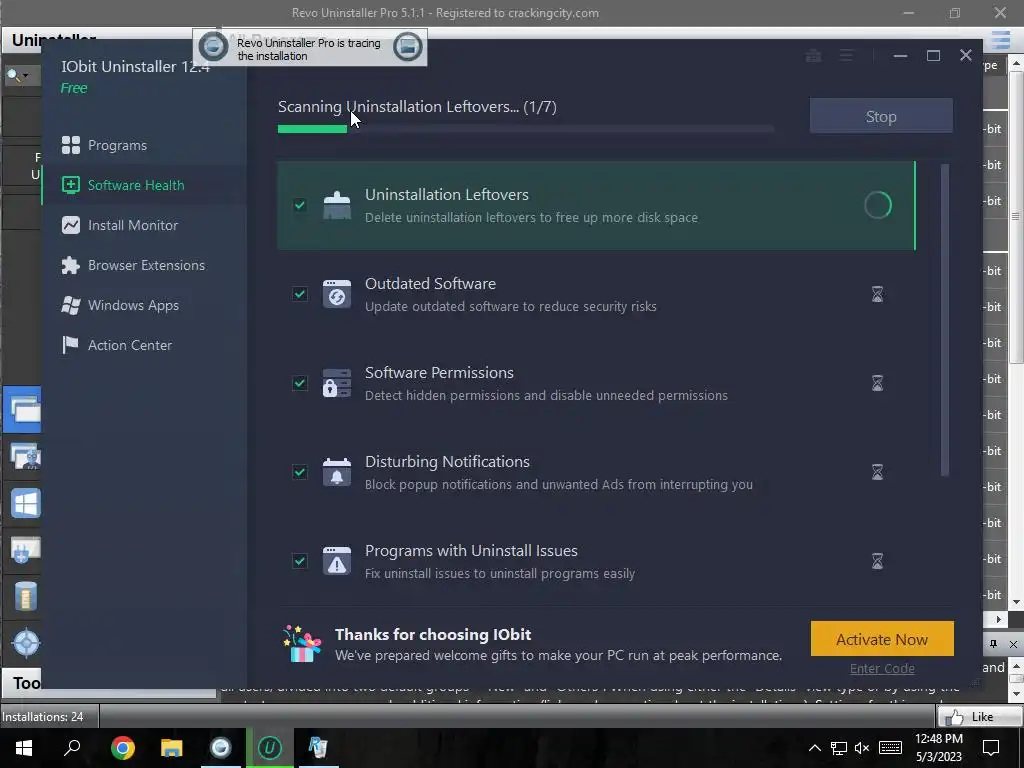
Task: Click the Action Center flag icon
Action: (71, 345)
